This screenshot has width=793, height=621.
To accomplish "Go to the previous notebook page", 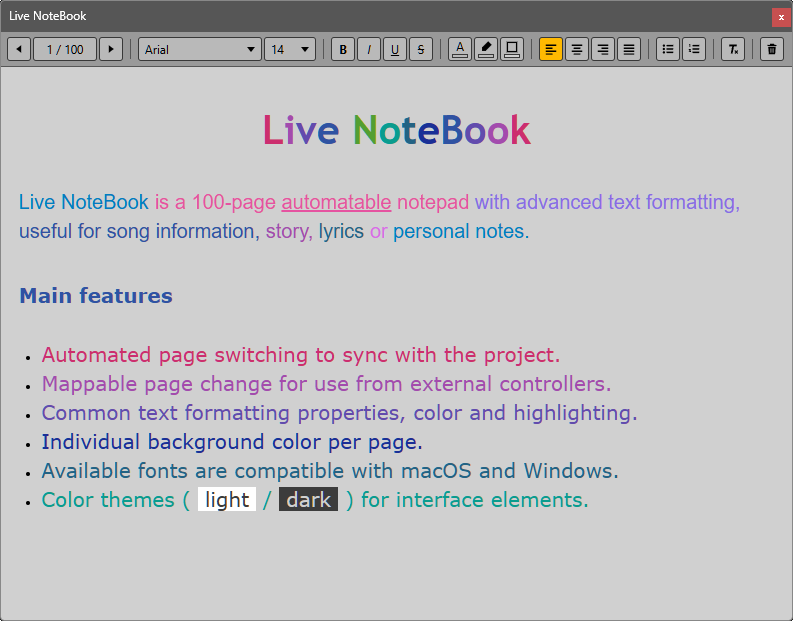I will pos(19,50).
